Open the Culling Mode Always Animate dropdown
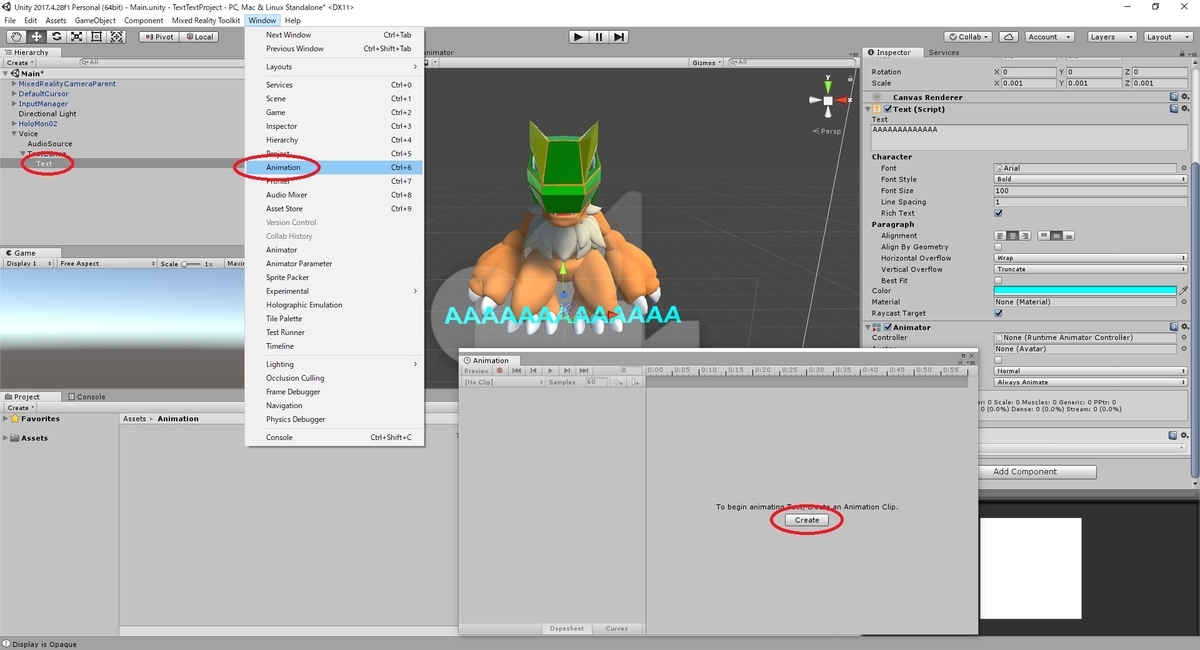The height and width of the screenshot is (650, 1200). (1090, 382)
